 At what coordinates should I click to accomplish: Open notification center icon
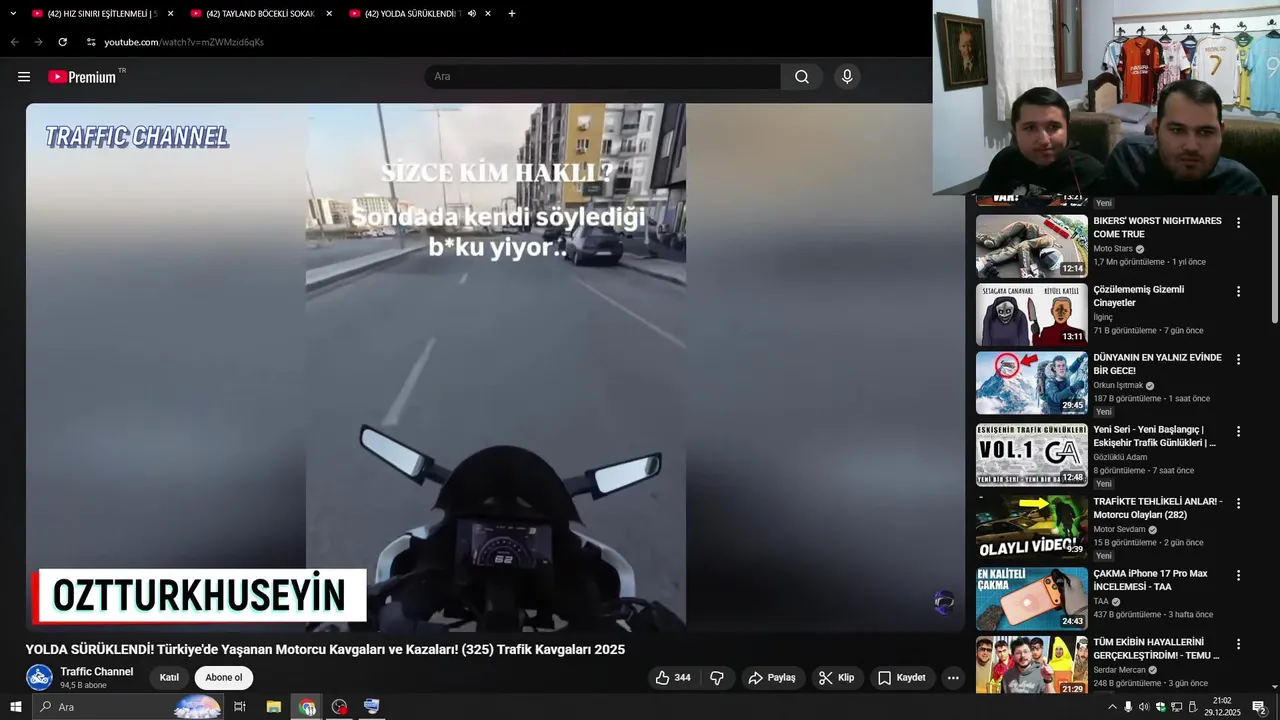1260,707
